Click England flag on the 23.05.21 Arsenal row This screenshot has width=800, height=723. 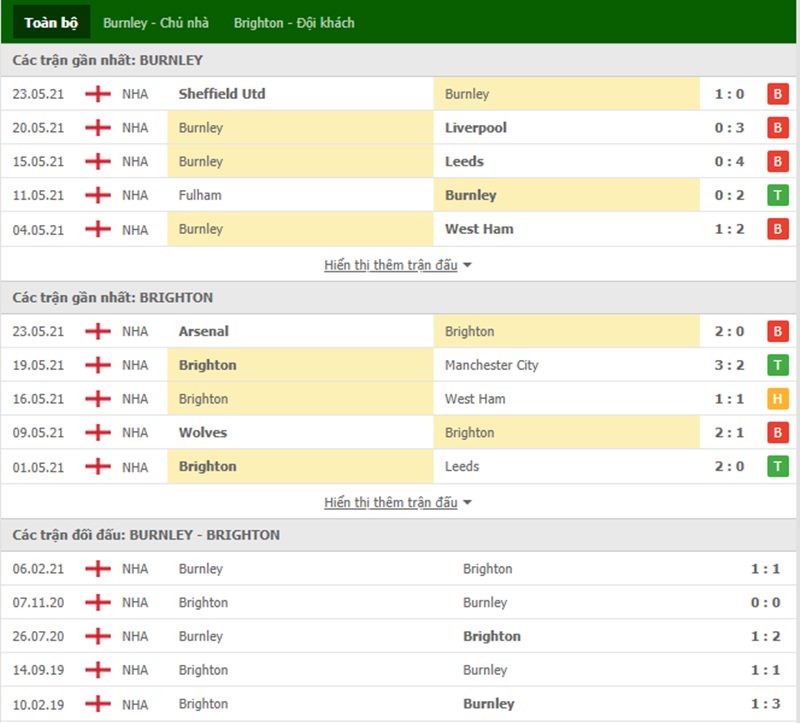98,332
